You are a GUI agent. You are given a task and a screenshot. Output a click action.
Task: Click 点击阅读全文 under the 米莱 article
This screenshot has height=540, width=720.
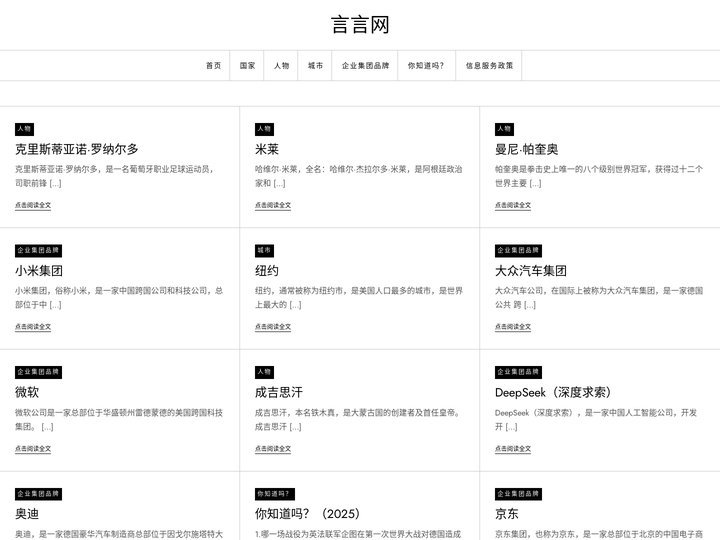coord(273,205)
